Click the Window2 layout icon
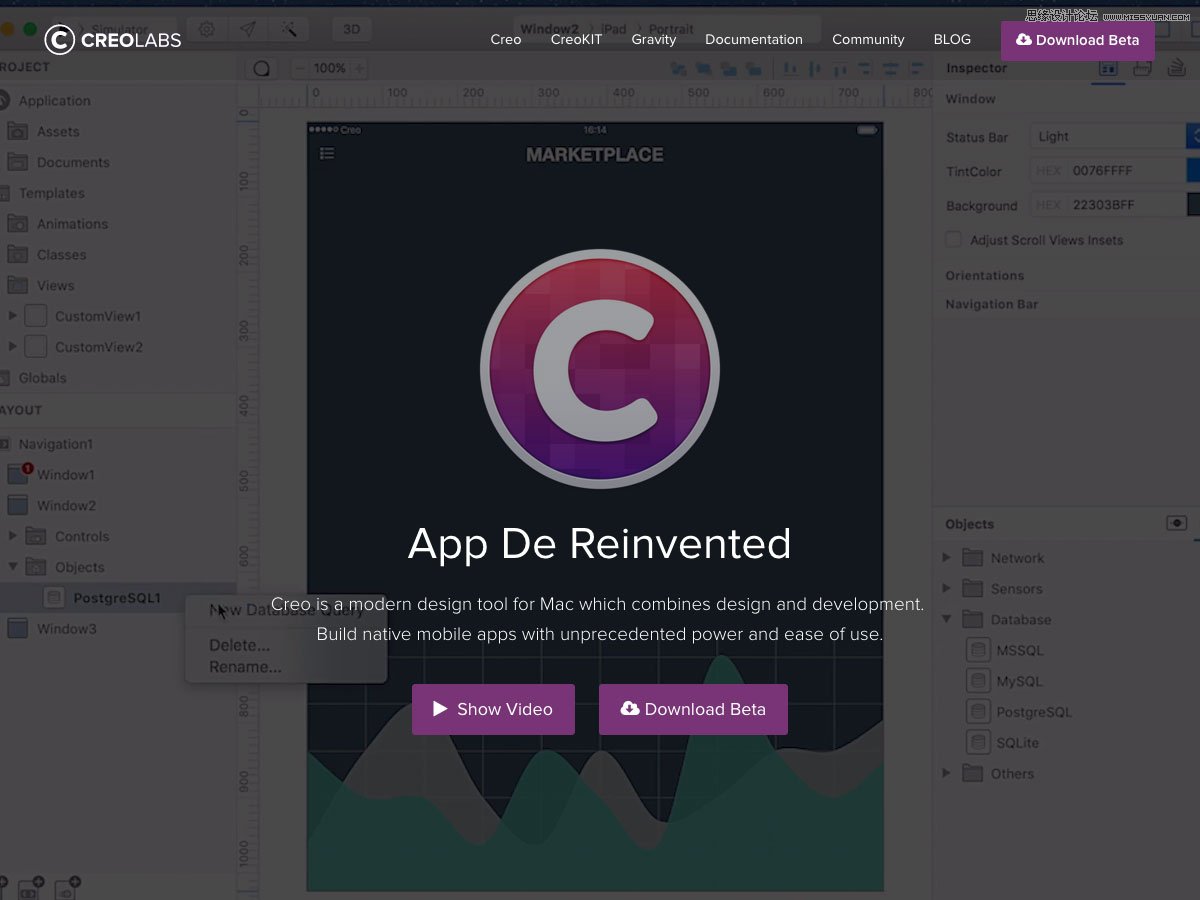1200x900 pixels. tap(18, 505)
